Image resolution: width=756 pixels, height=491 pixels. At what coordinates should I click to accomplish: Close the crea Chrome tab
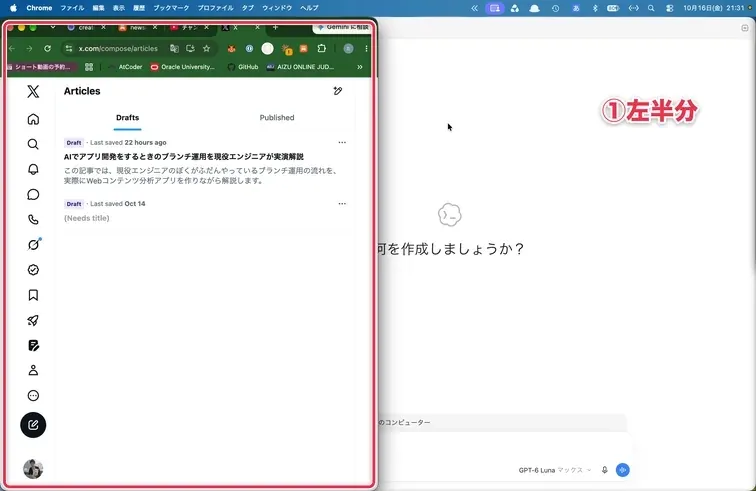tap(103, 27)
